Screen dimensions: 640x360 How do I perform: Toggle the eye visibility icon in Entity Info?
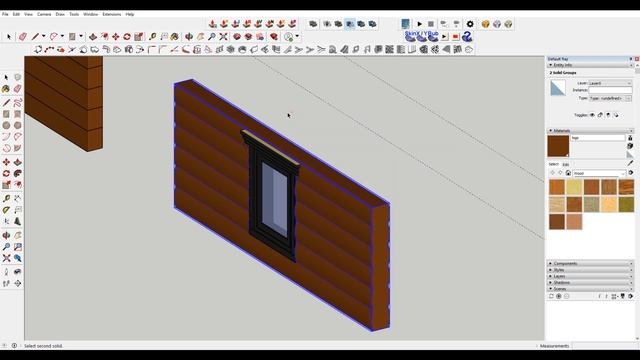pos(592,115)
